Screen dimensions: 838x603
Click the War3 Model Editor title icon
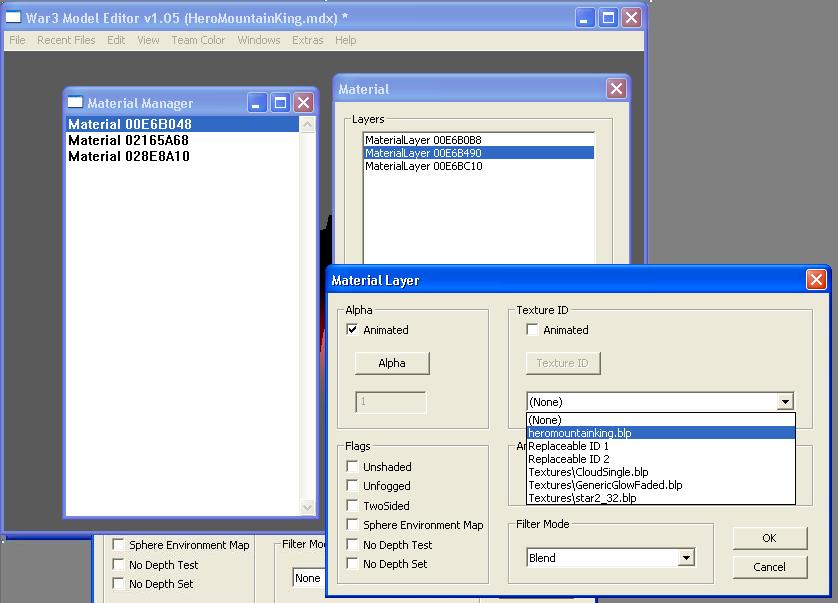pyautogui.click(x=13, y=18)
